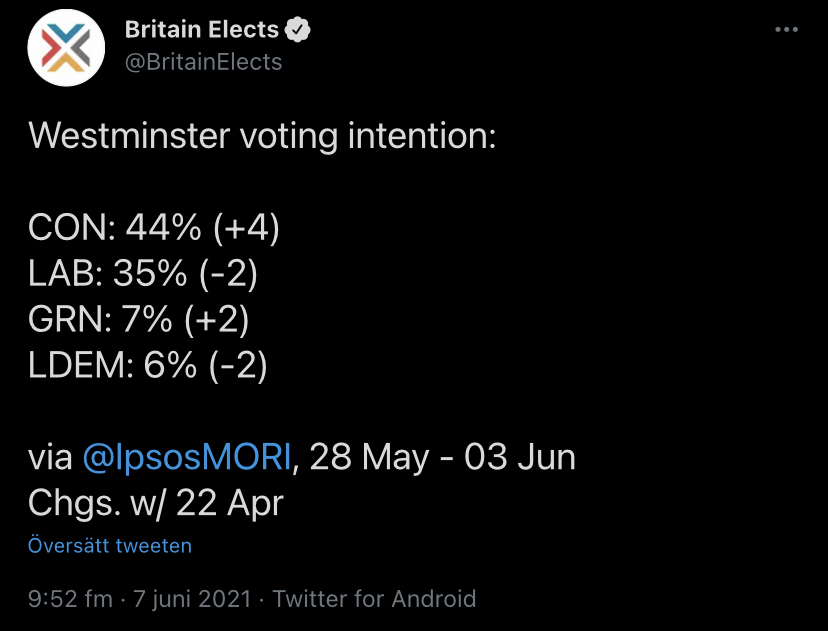Open the @IpsosMORI mention
The width and height of the screenshot is (828, 631).
(x=187, y=457)
